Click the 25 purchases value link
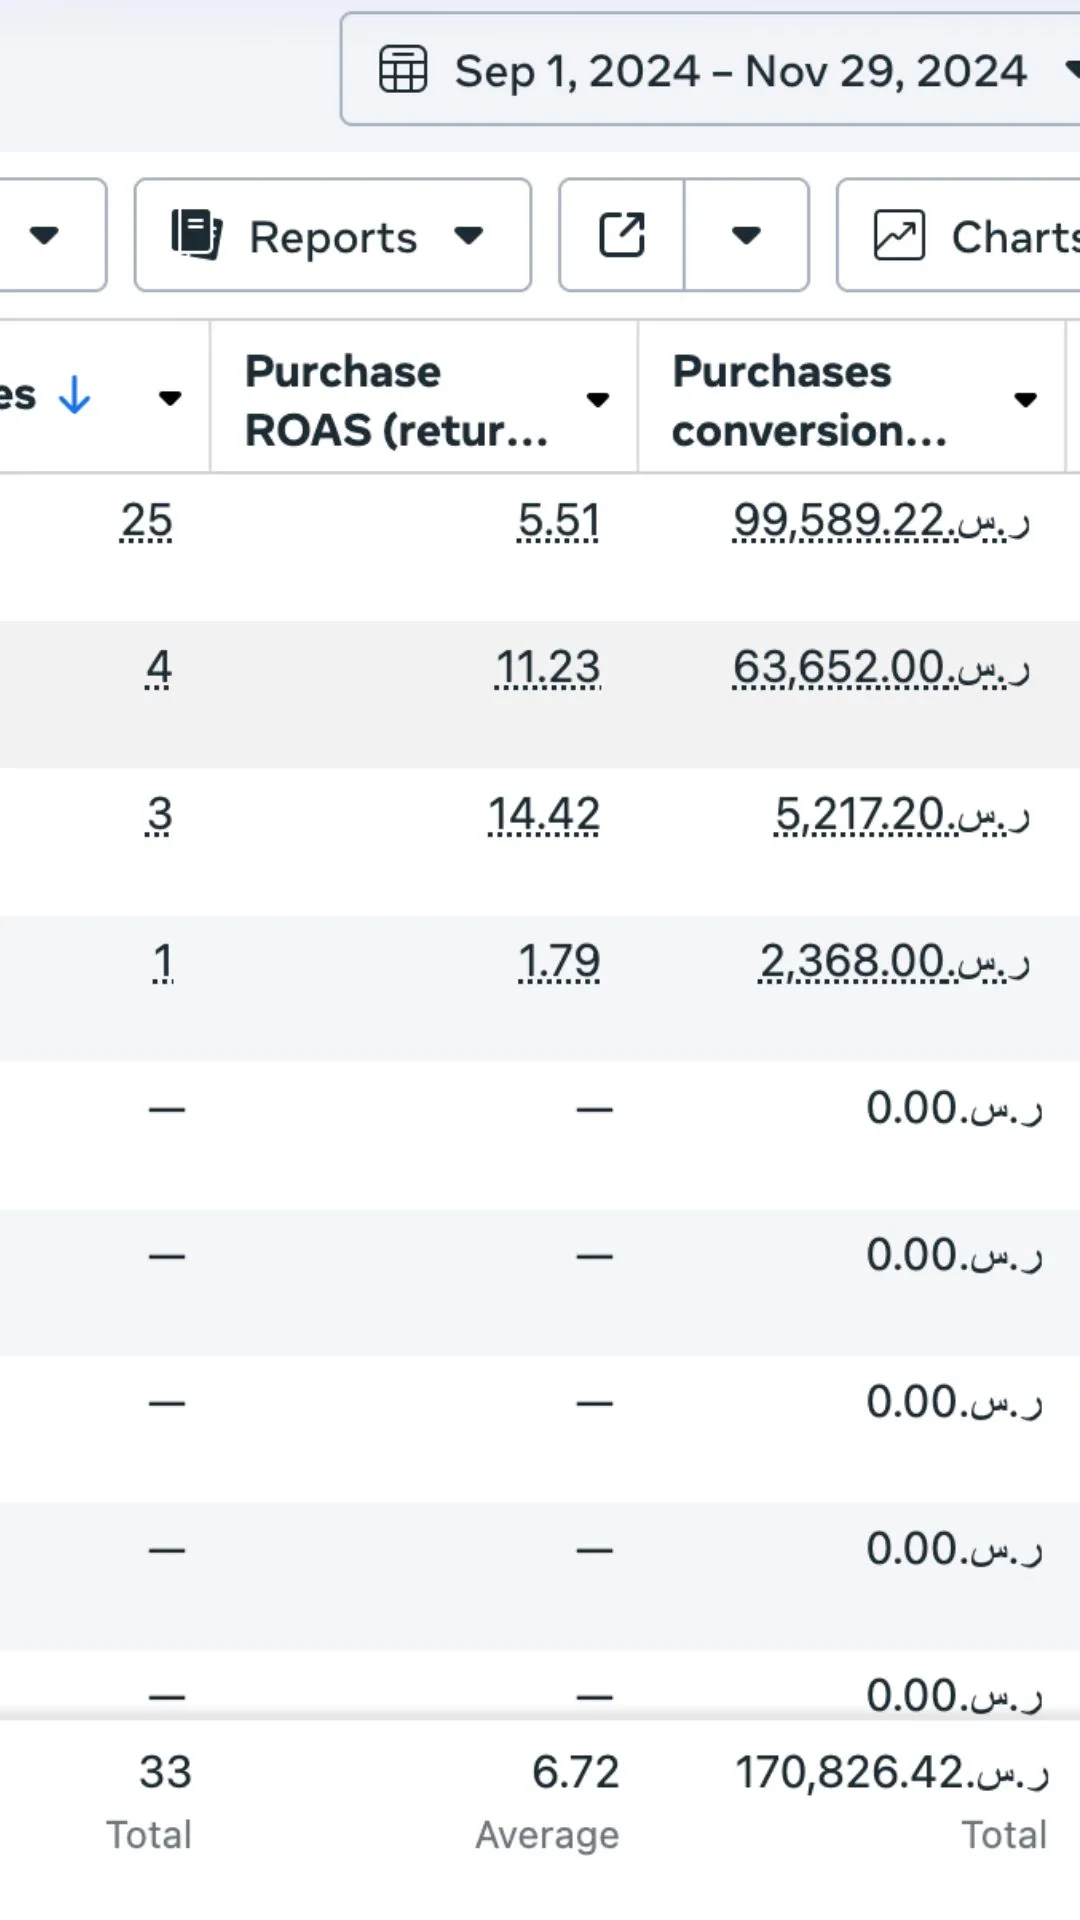This screenshot has height=1920, width=1080. coord(147,521)
